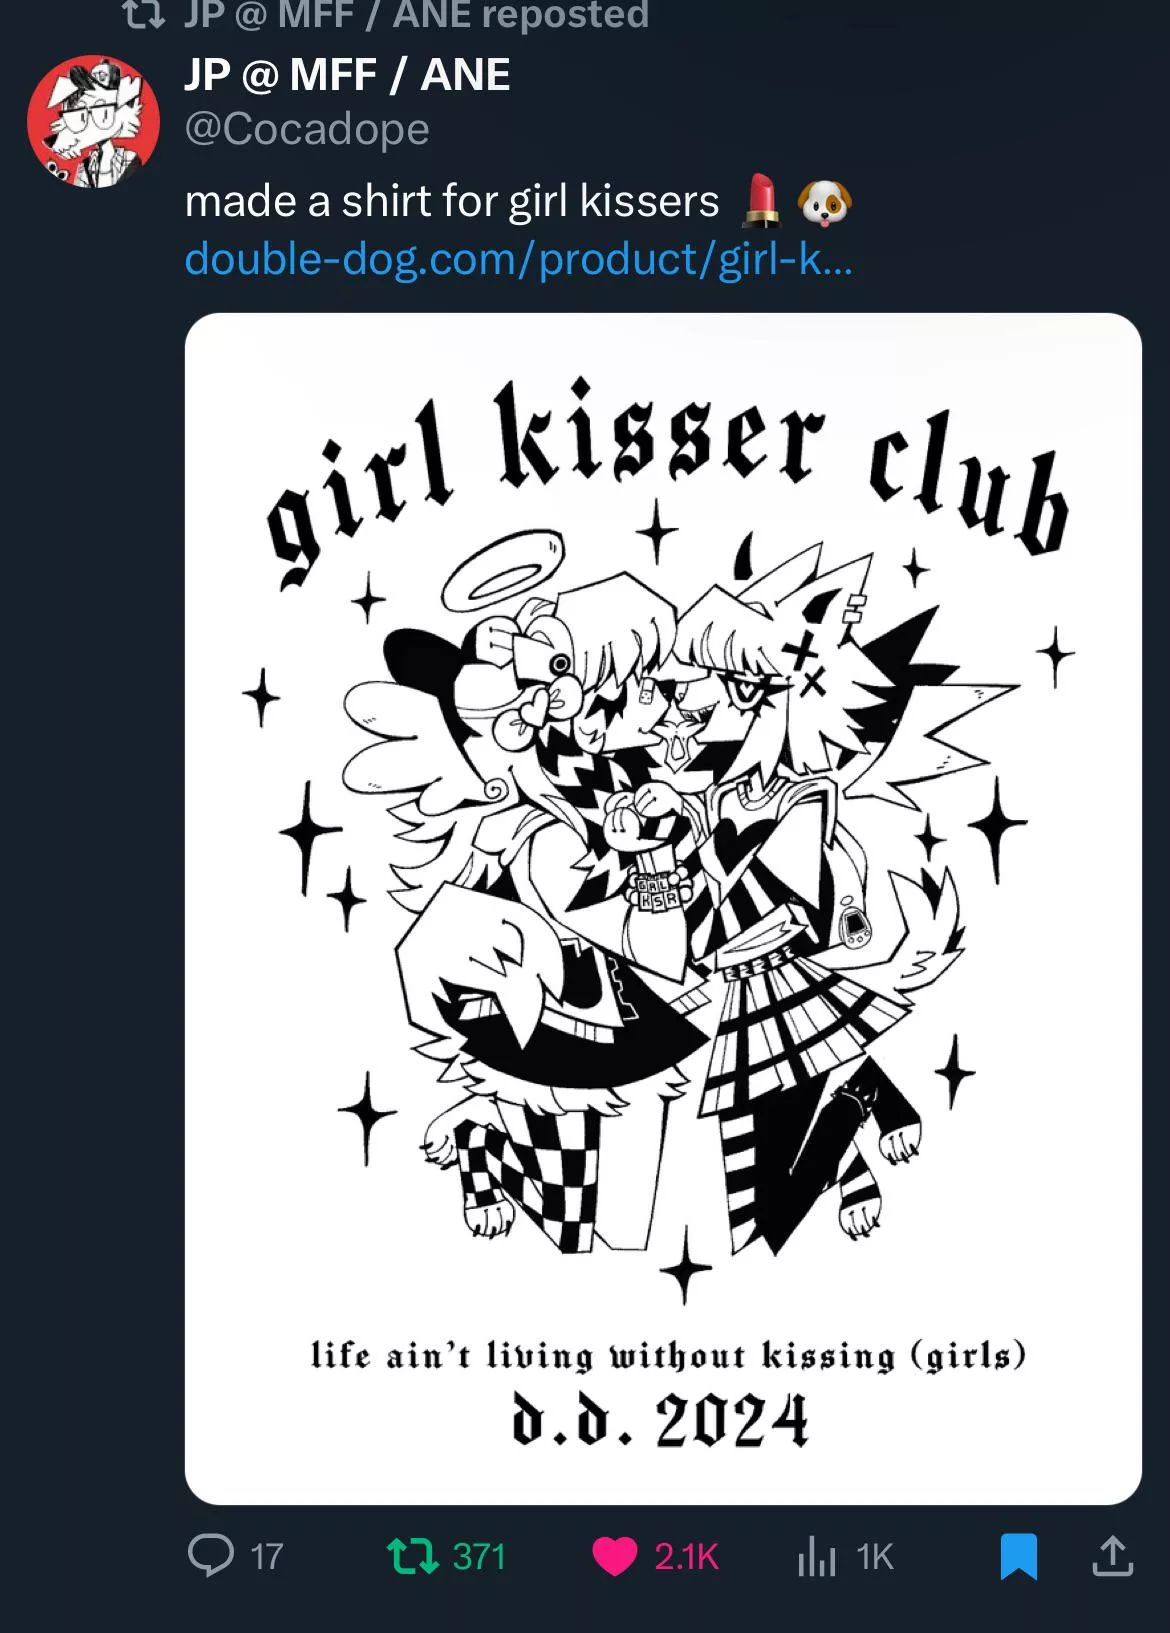Enlarge the girl kisser club shirt image

tap(663, 908)
